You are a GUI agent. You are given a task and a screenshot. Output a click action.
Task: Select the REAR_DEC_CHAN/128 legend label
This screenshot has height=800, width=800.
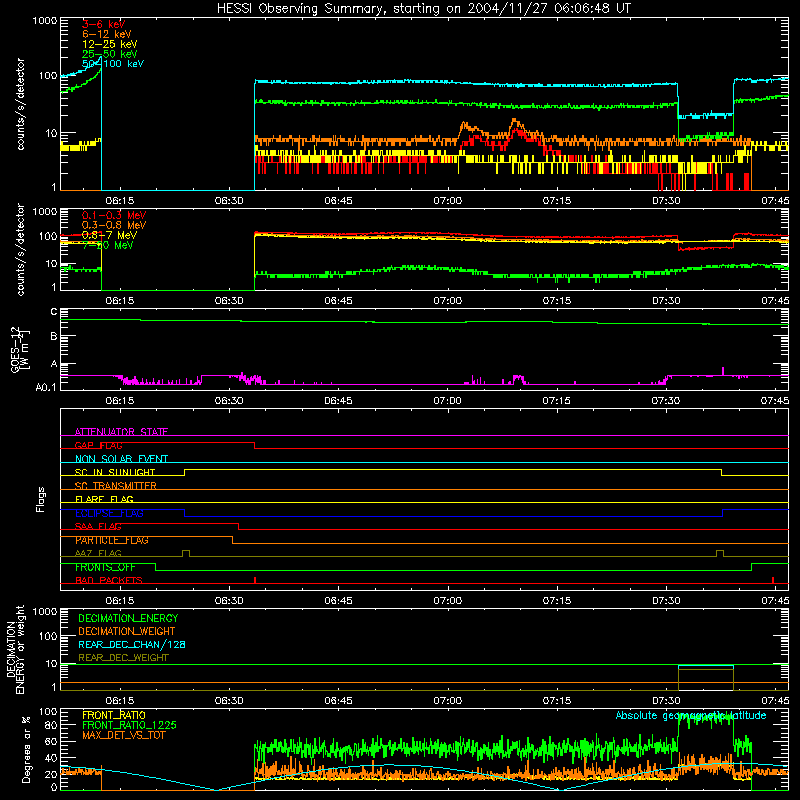click(x=132, y=645)
